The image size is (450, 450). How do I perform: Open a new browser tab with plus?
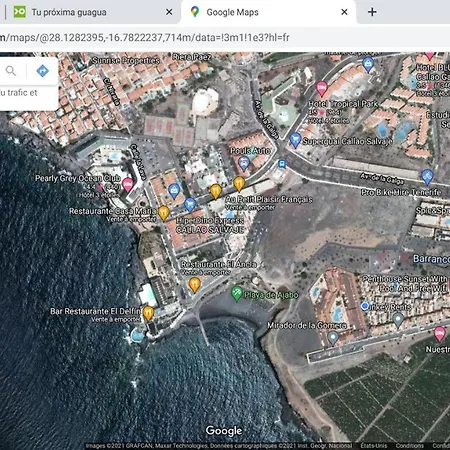(372, 12)
